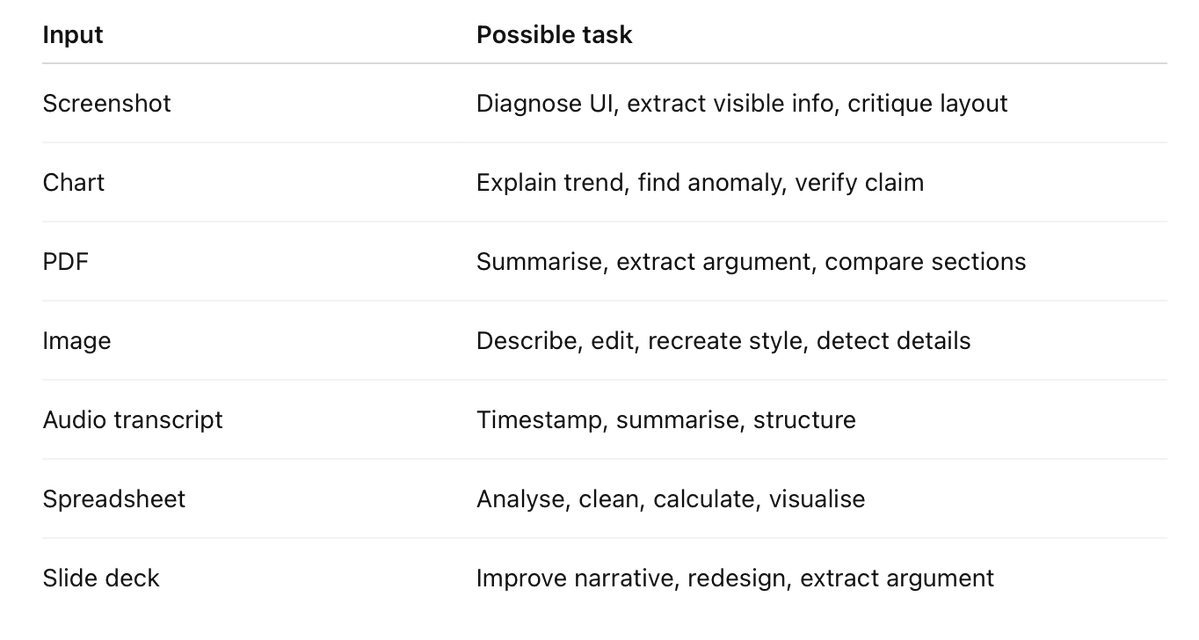Click the words detect details
The width and height of the screenshot is (1199, 640).
(893, 340)
